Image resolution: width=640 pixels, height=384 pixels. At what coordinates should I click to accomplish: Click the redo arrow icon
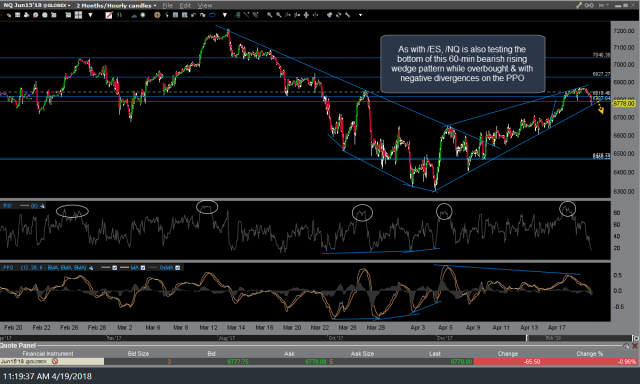[202, 15]
